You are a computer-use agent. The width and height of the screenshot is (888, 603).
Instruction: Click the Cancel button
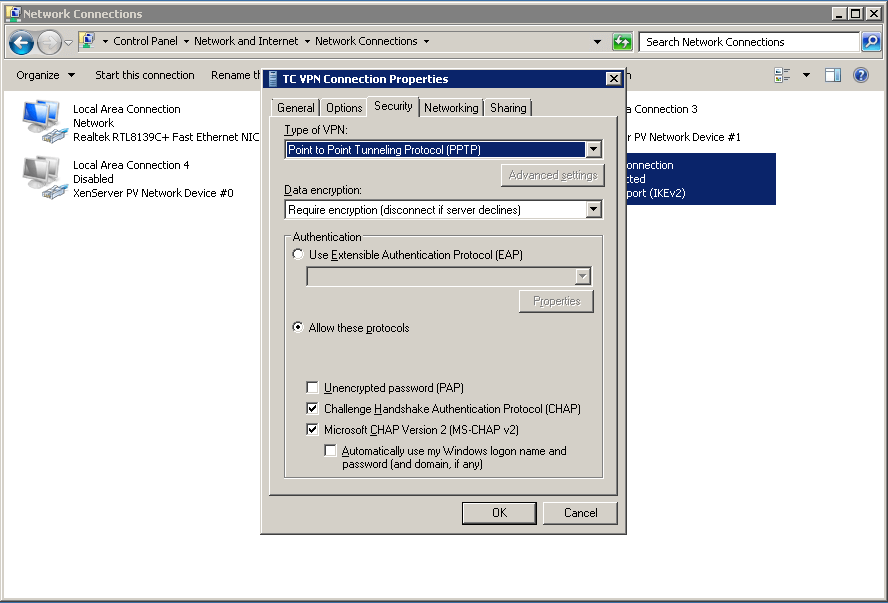580,513
